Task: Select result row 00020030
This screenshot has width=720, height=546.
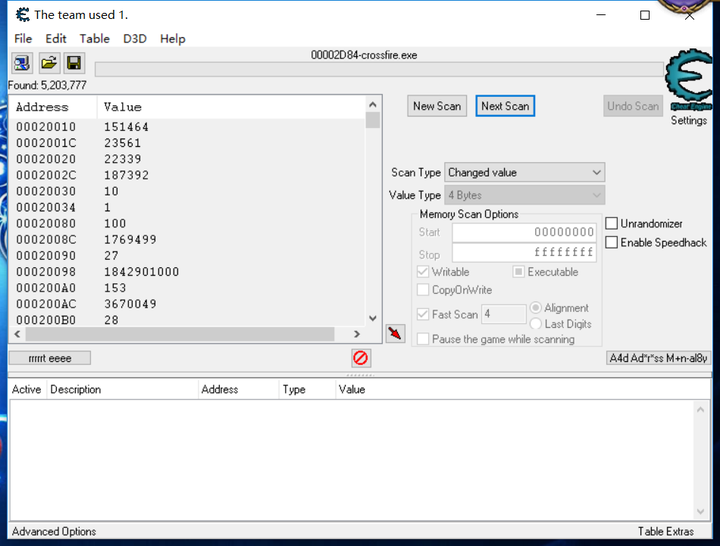Action: click(x=187, y=191)
